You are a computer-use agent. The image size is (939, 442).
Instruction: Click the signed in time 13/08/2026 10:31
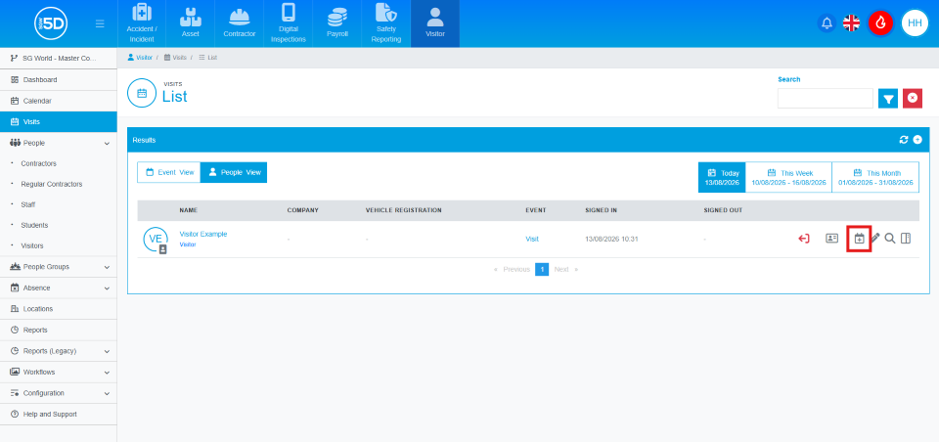611,239
